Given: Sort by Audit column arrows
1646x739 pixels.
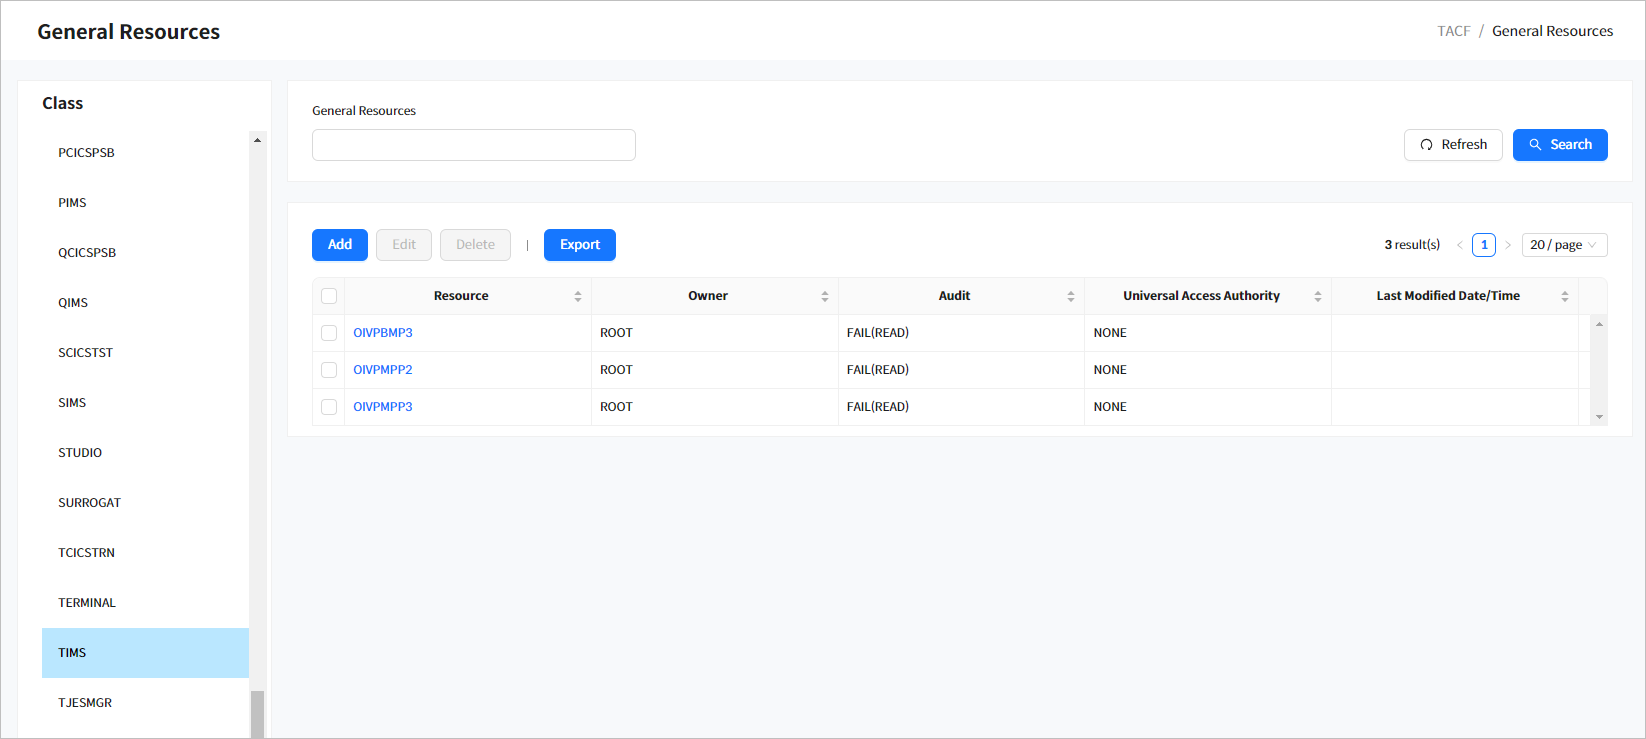Looking at the screenshot, I should point(1070,296).
